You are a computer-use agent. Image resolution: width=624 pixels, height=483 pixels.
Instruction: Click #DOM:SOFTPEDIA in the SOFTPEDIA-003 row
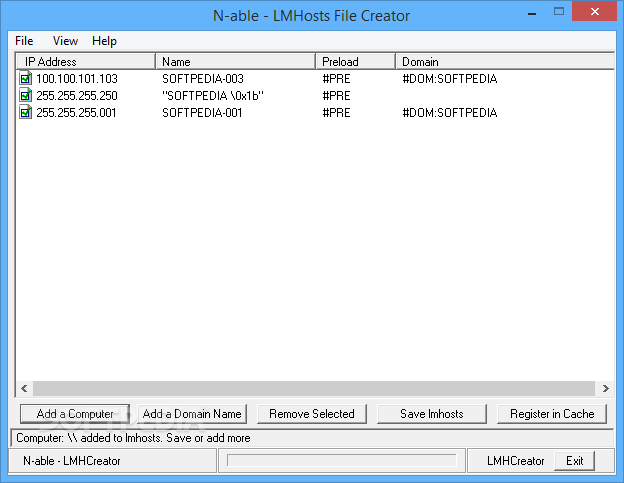click(x=450, y=79)
